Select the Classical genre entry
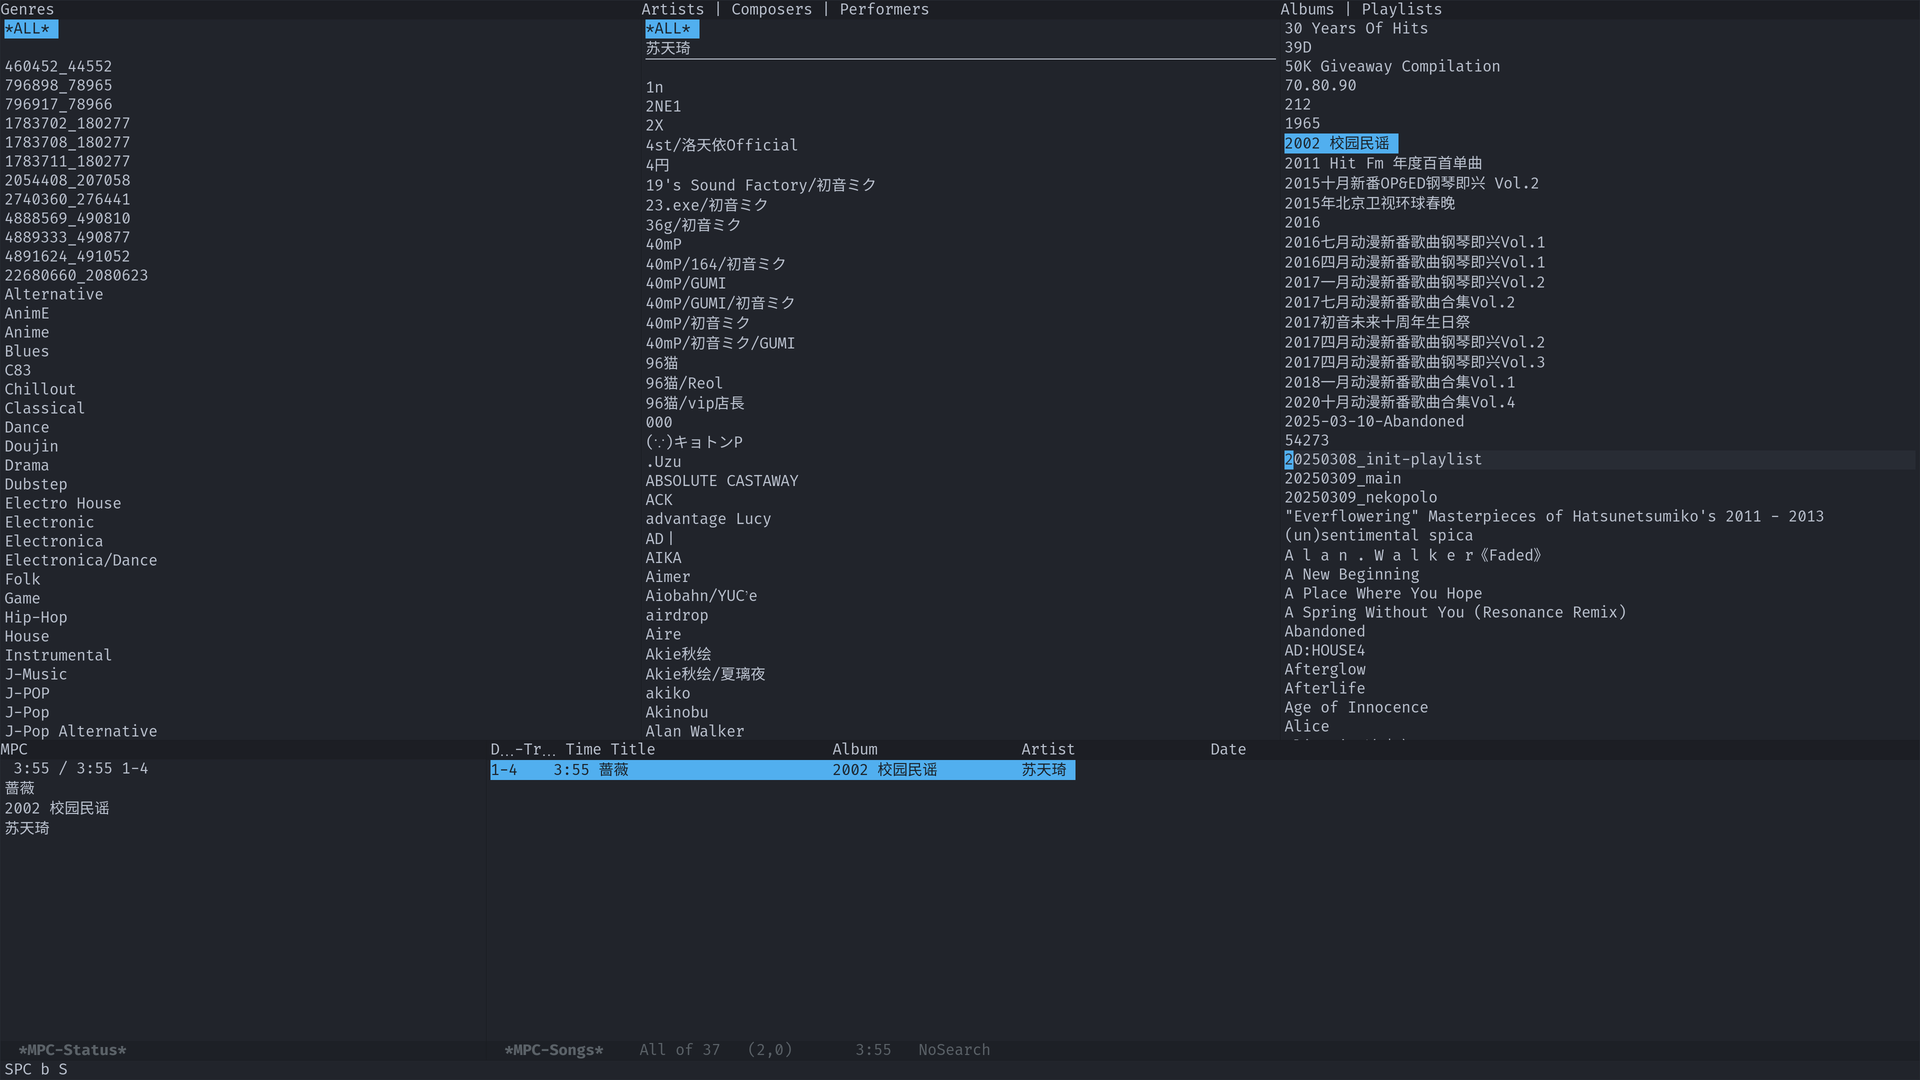The image size is (1920, 1080). click(44, 408)
